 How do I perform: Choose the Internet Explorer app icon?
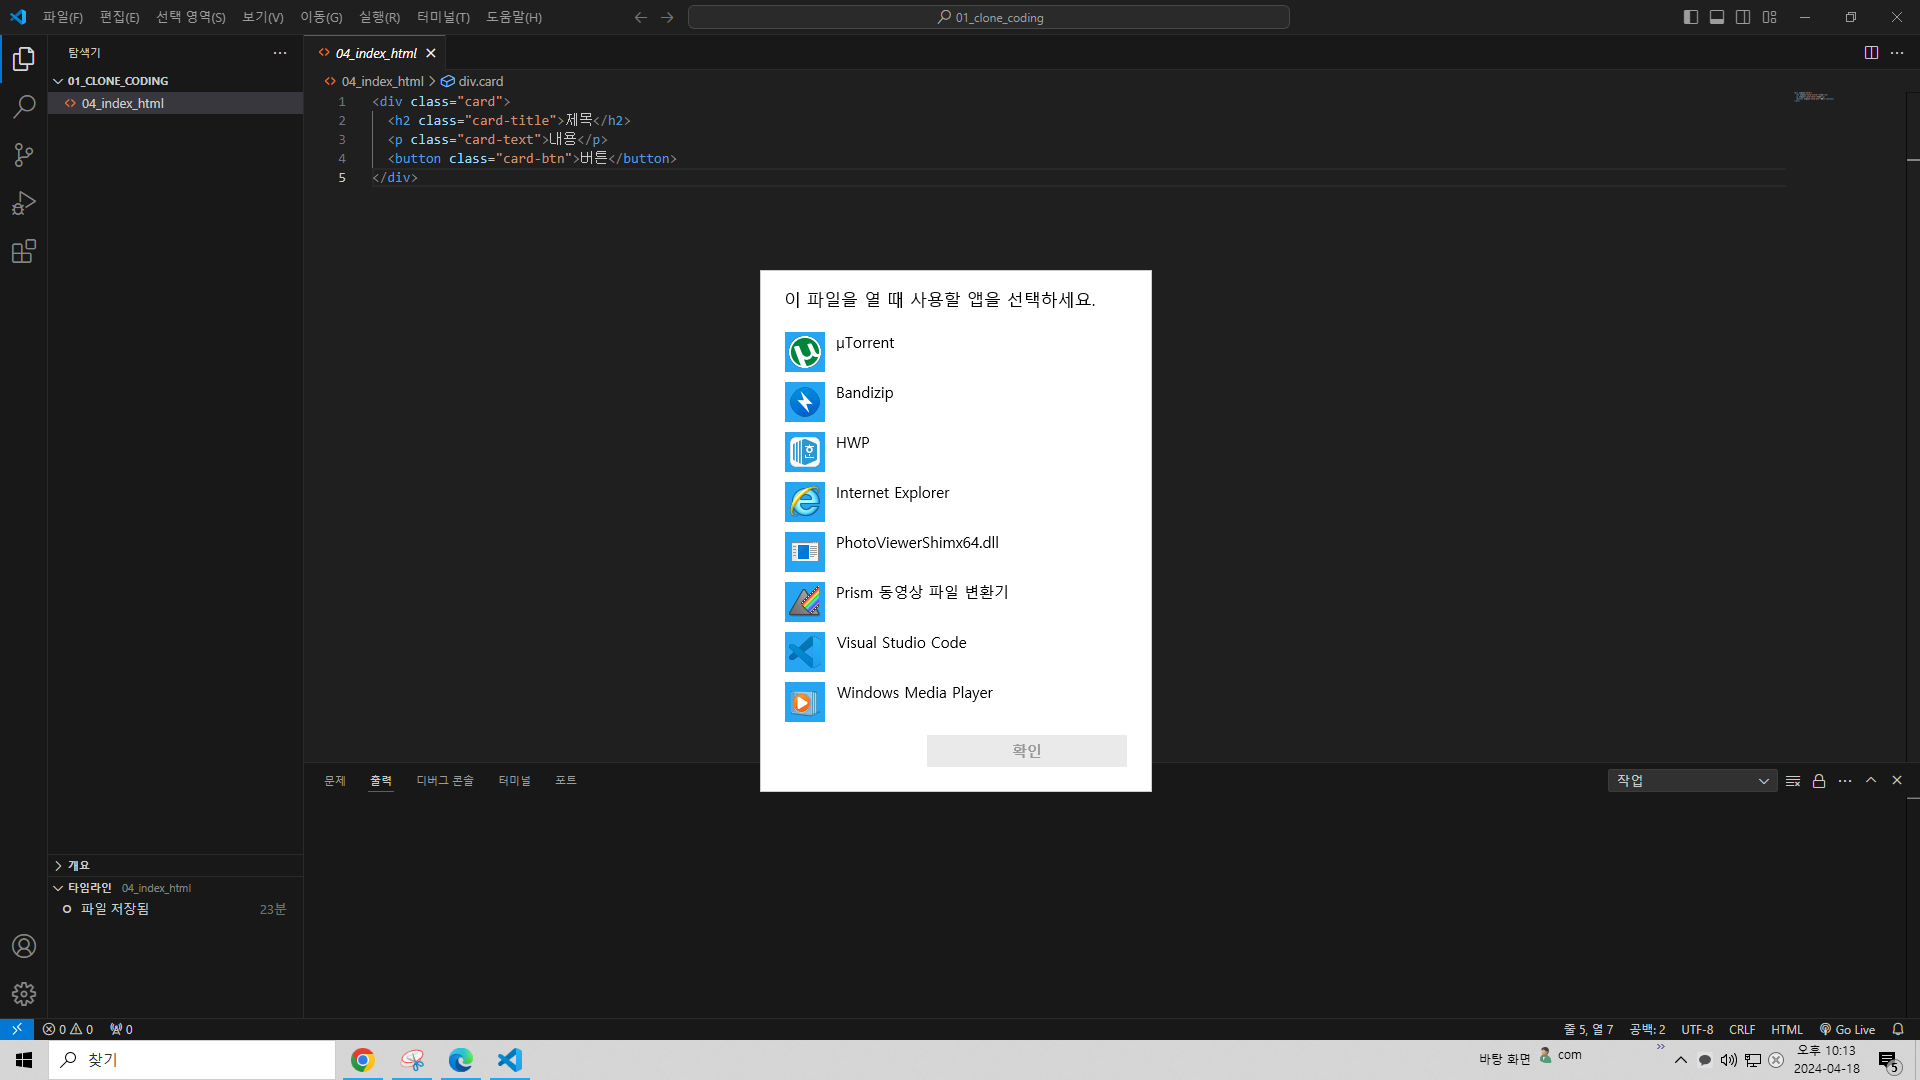point(805,502)
